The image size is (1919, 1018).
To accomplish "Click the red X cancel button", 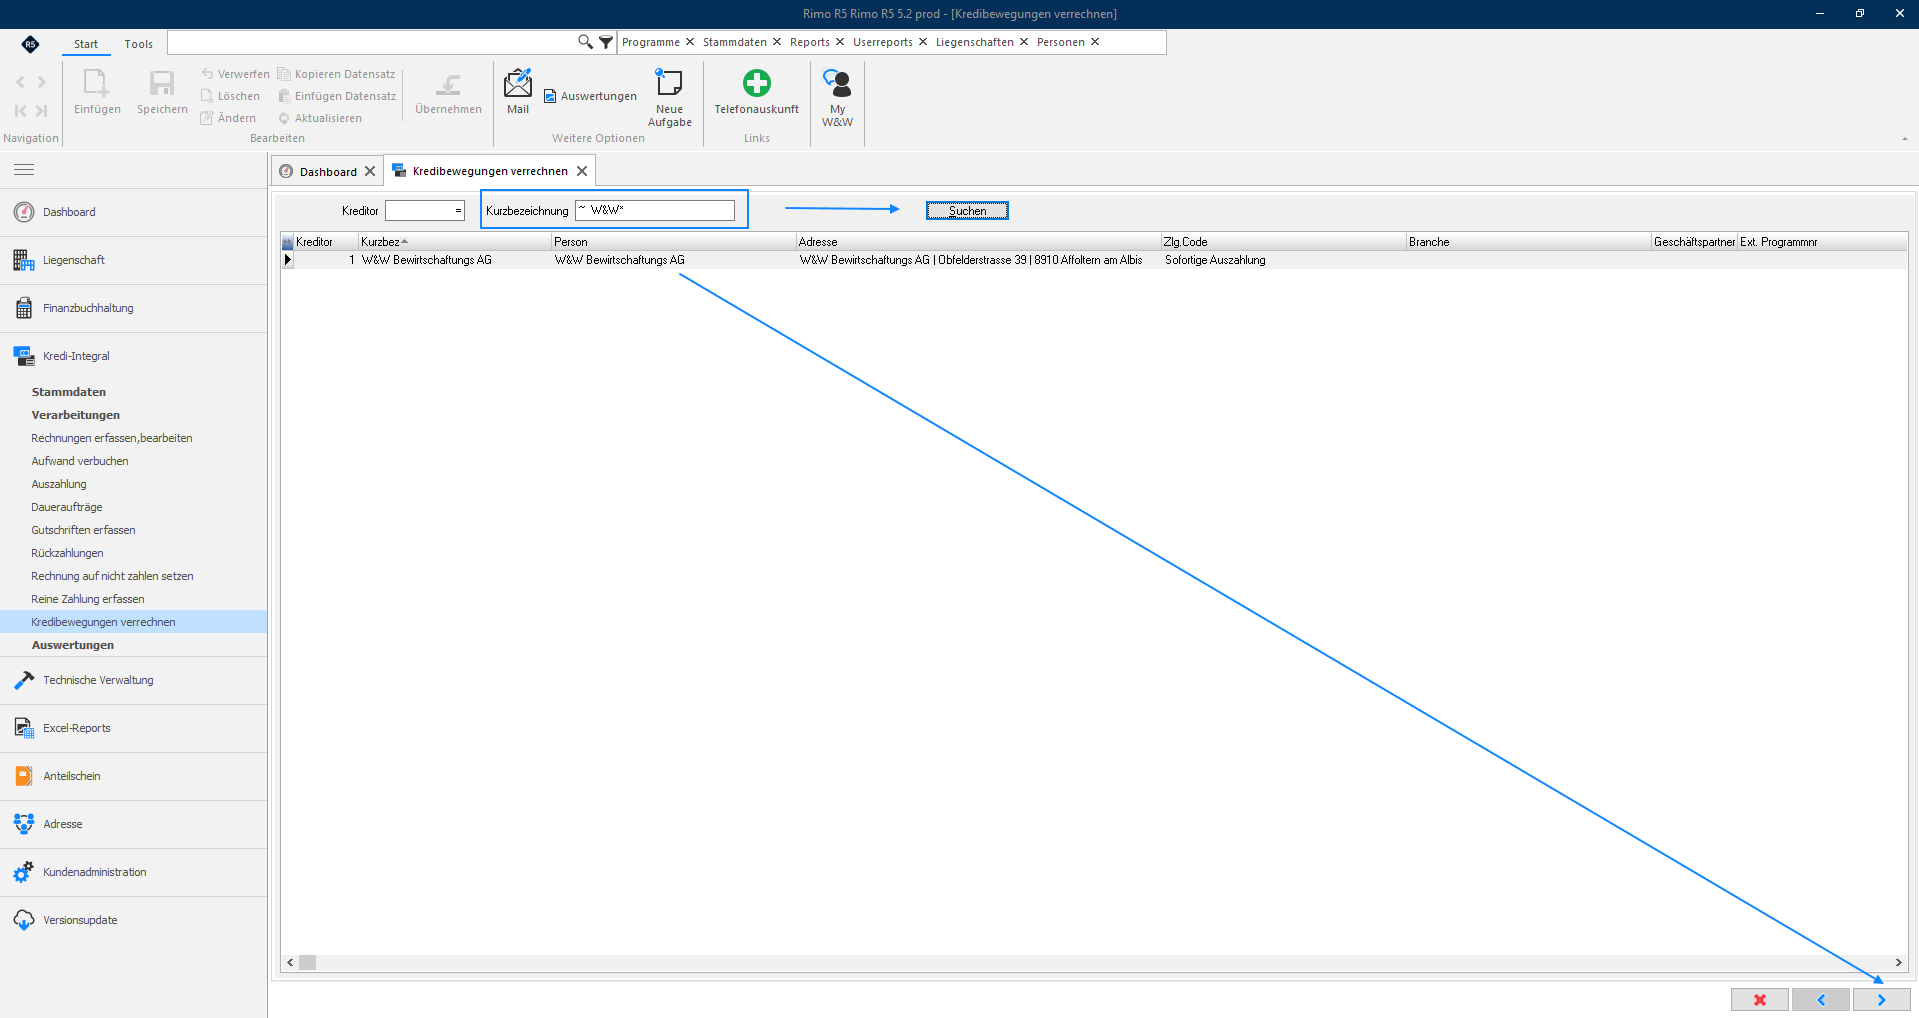I will click(x=1760, y=1000).
